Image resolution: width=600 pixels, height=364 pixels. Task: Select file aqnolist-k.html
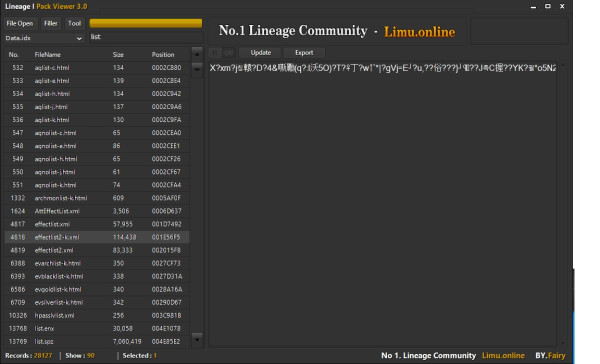point(97,185)
